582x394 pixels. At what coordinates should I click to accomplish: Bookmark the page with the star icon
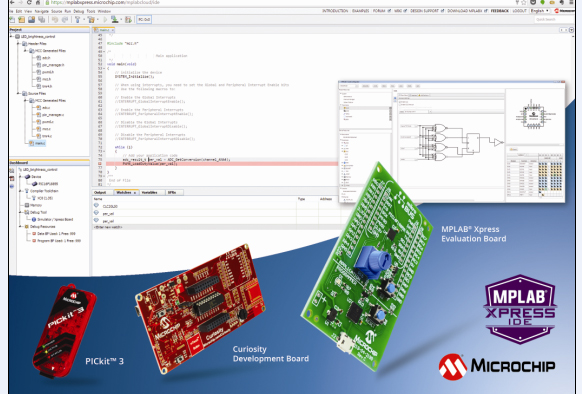524,2
